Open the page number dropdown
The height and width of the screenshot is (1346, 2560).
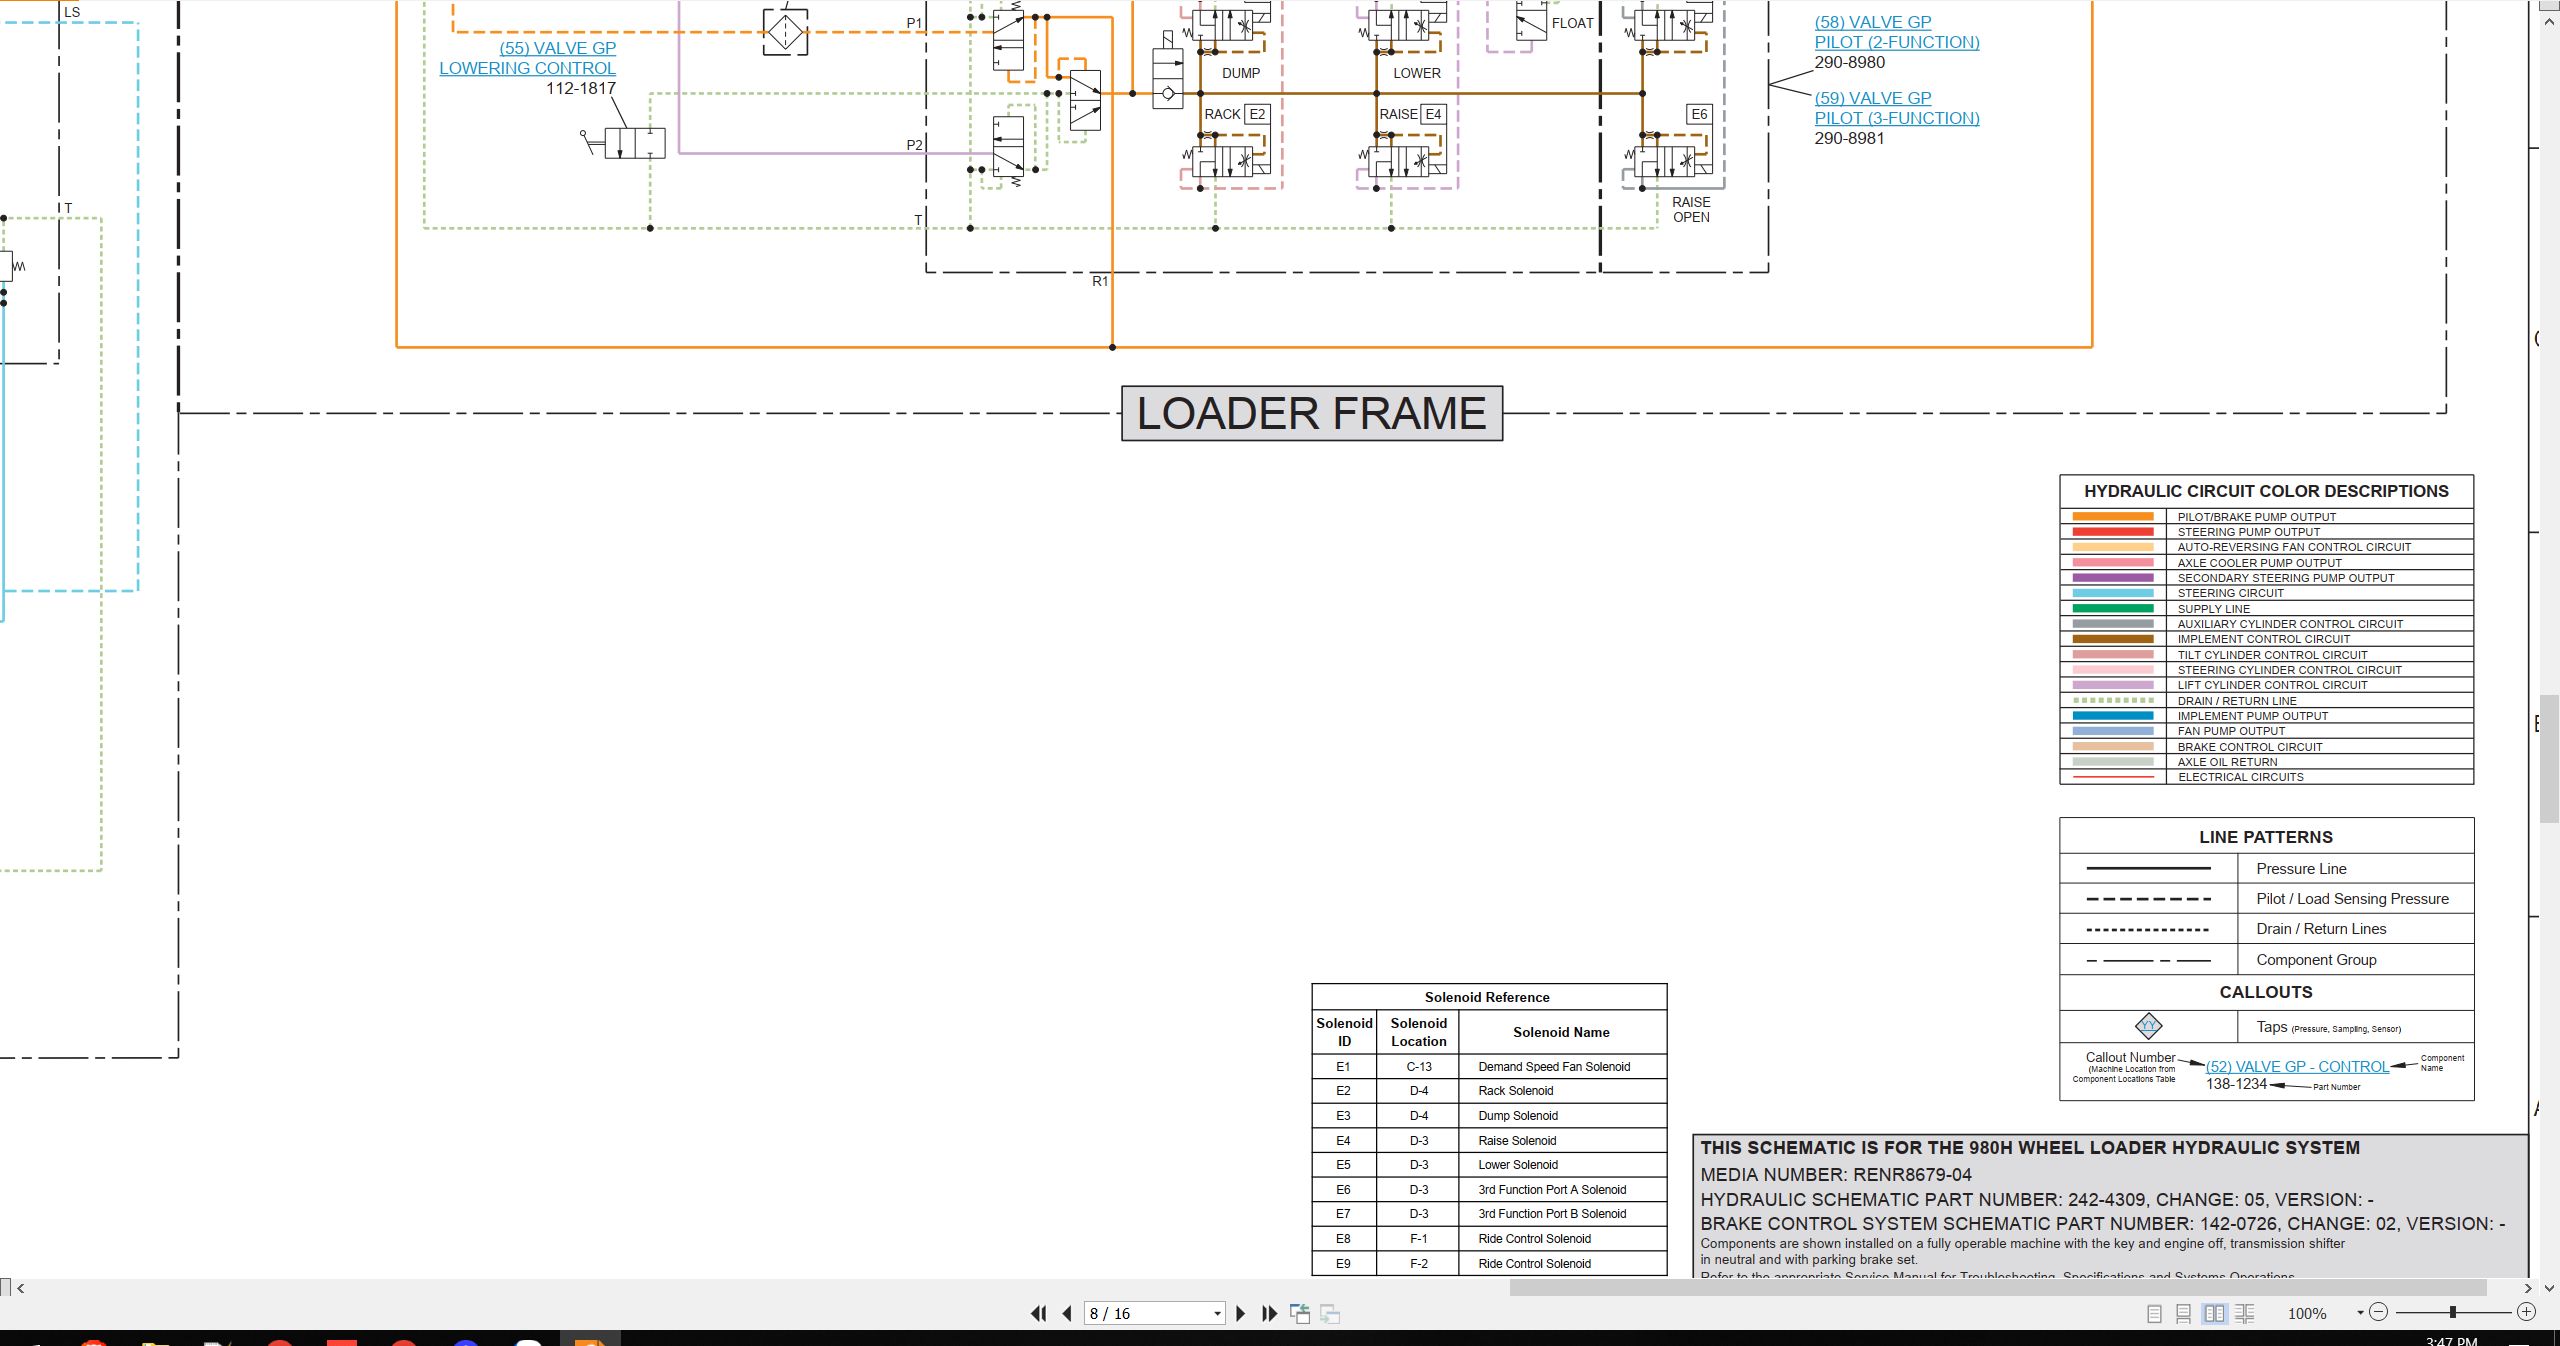point(1217,1314)
